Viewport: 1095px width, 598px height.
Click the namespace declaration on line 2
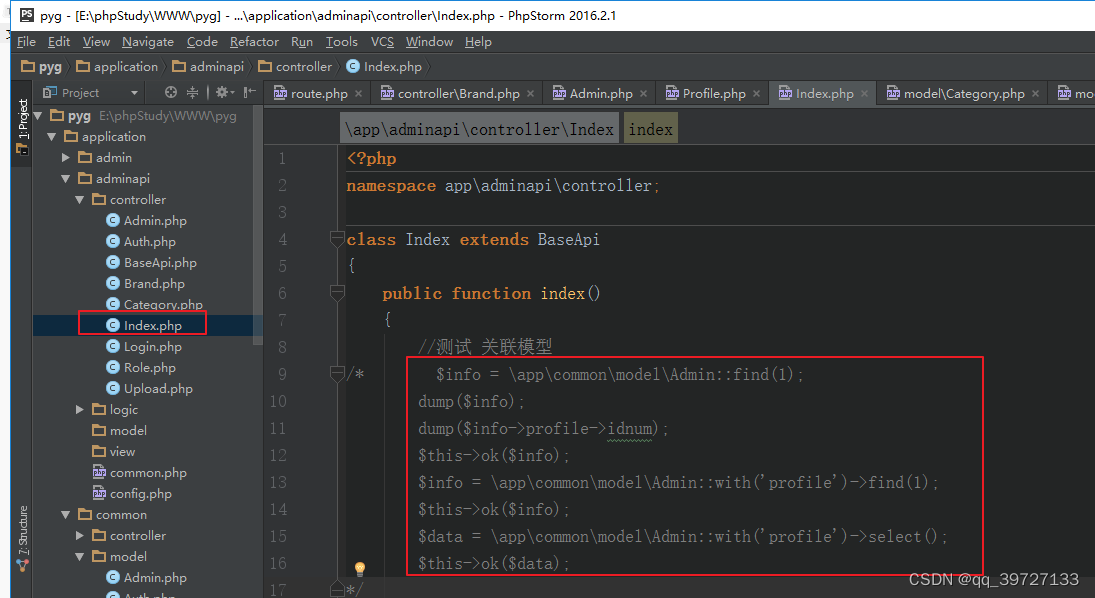tap(503, 185)
